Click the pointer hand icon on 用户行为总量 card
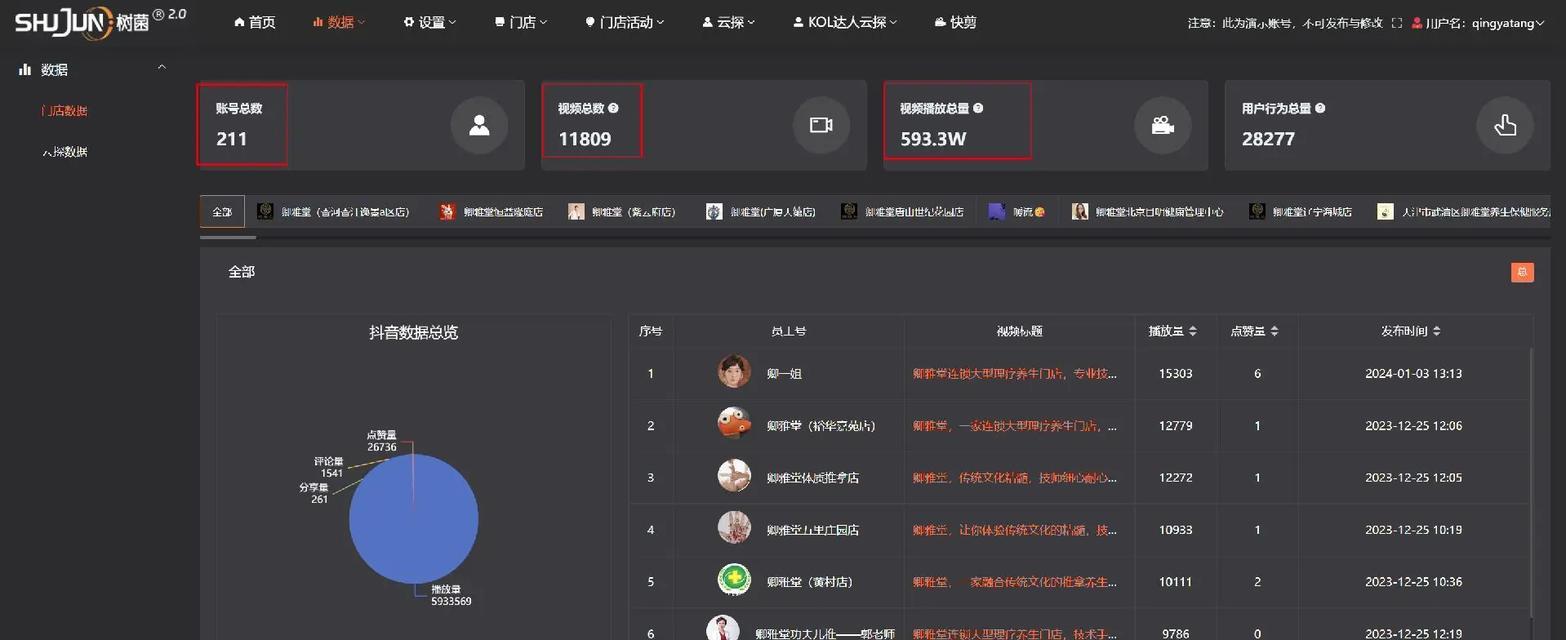 [1505, 125]
